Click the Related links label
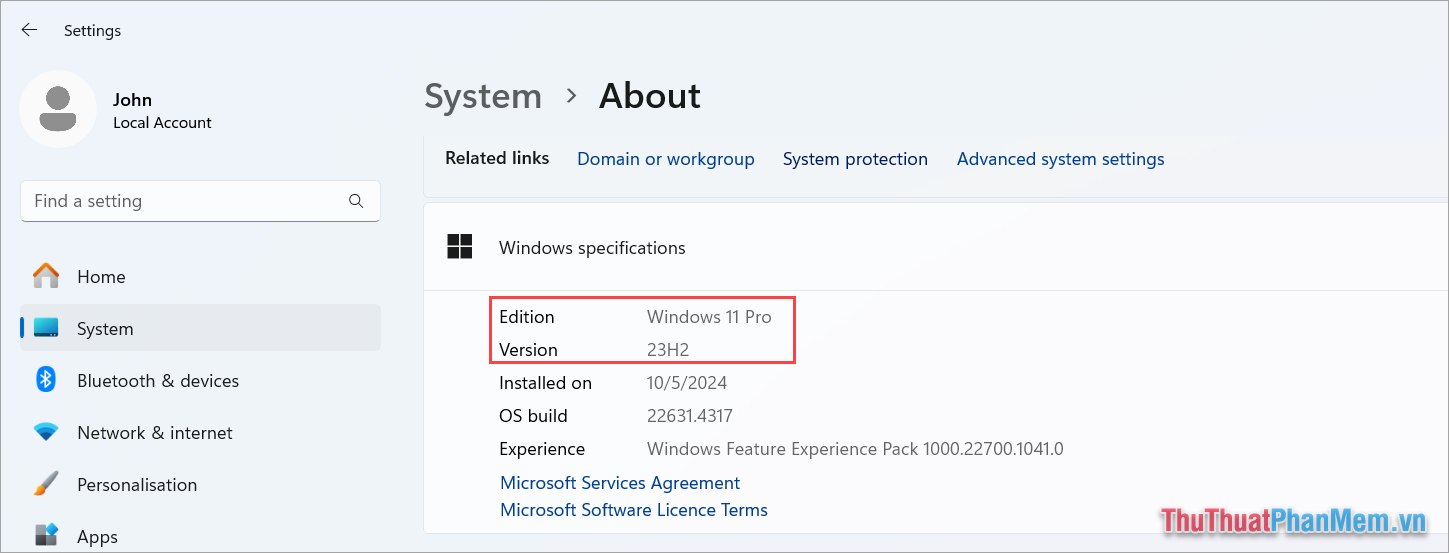This screenshot has height=553, width=1449. pos(497,158)
